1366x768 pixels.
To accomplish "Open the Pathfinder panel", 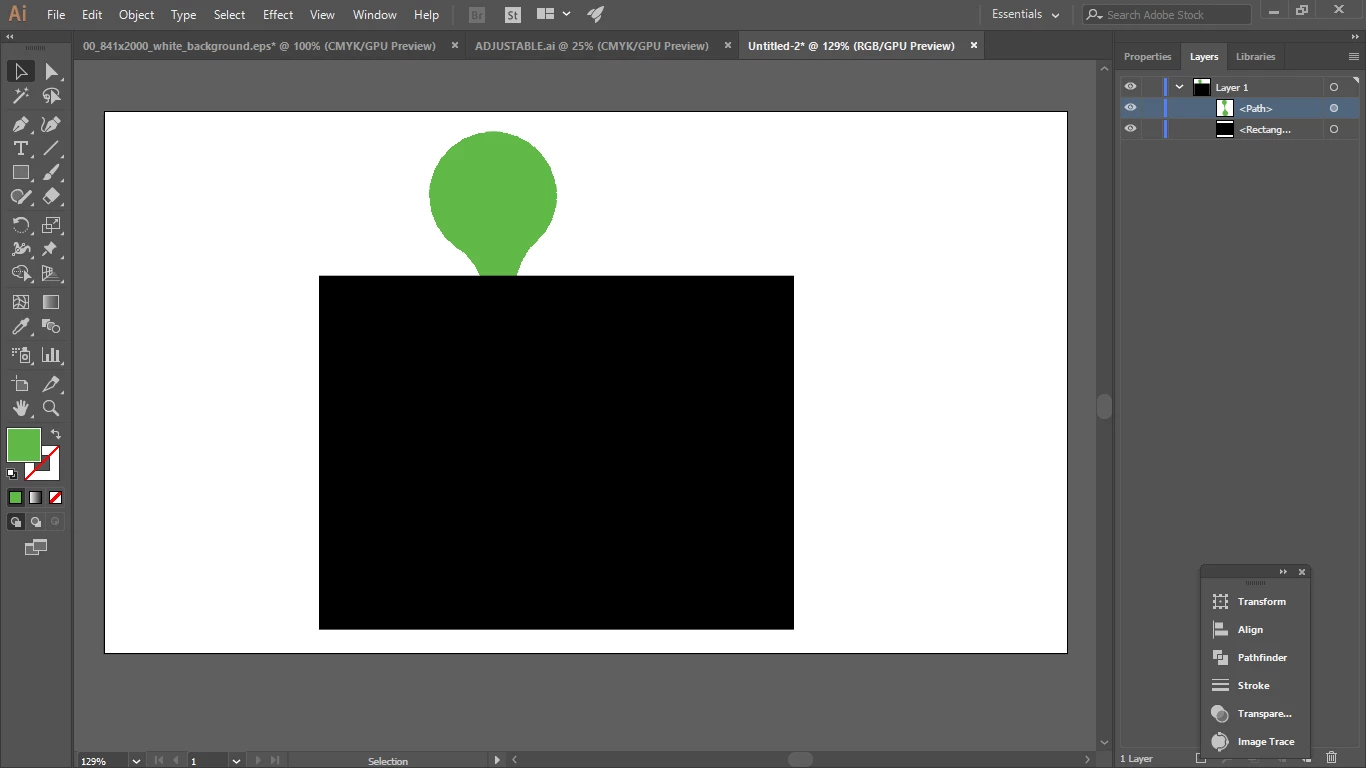I will coord(1251,658).
